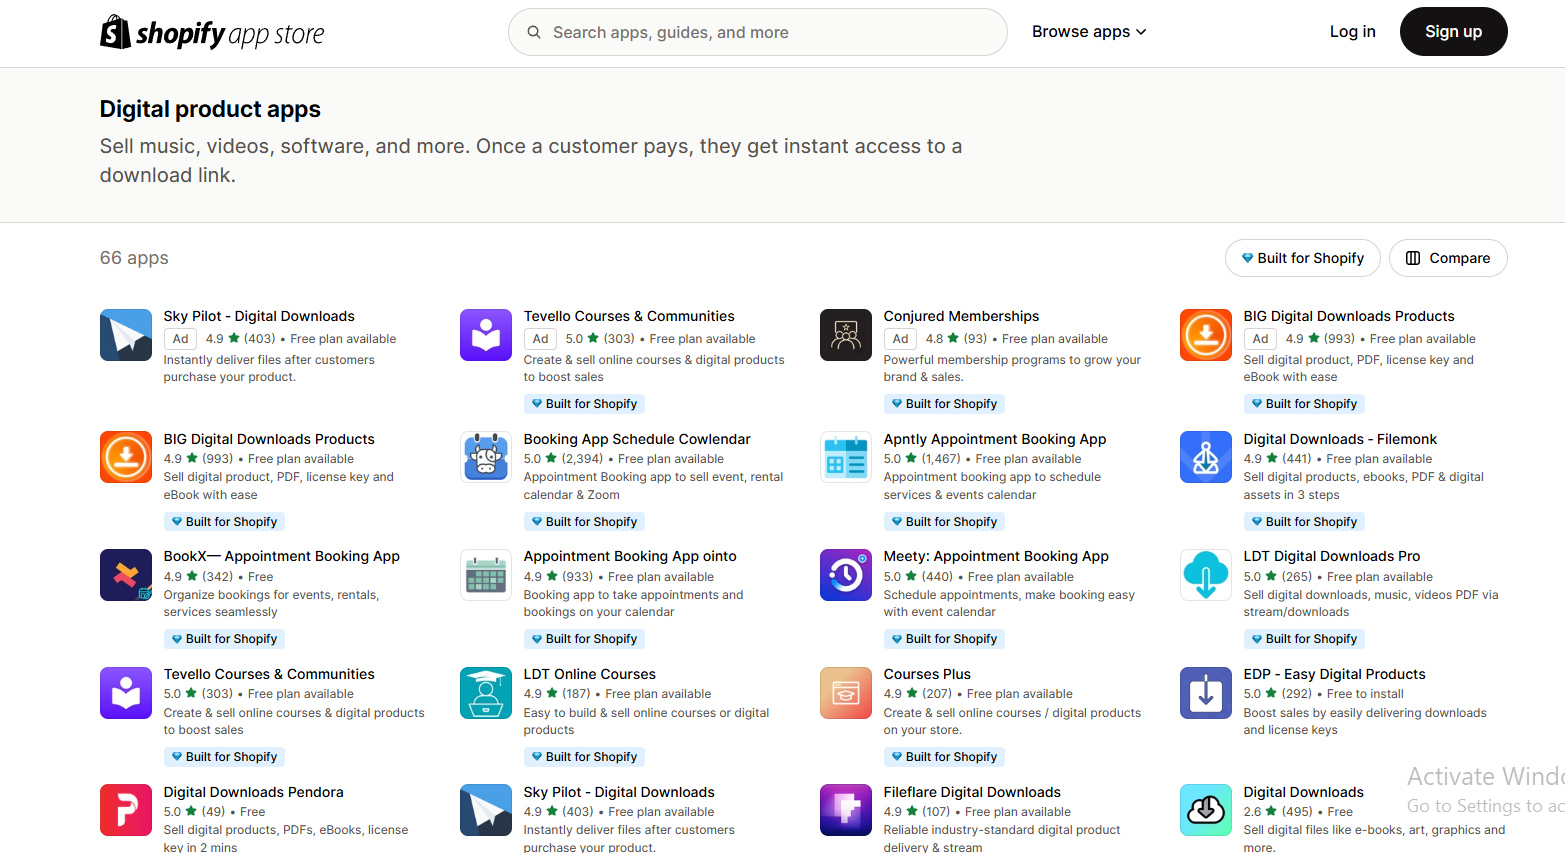
Task: Open Fileflare Digital Downloads title
Action: coord(972,792)
